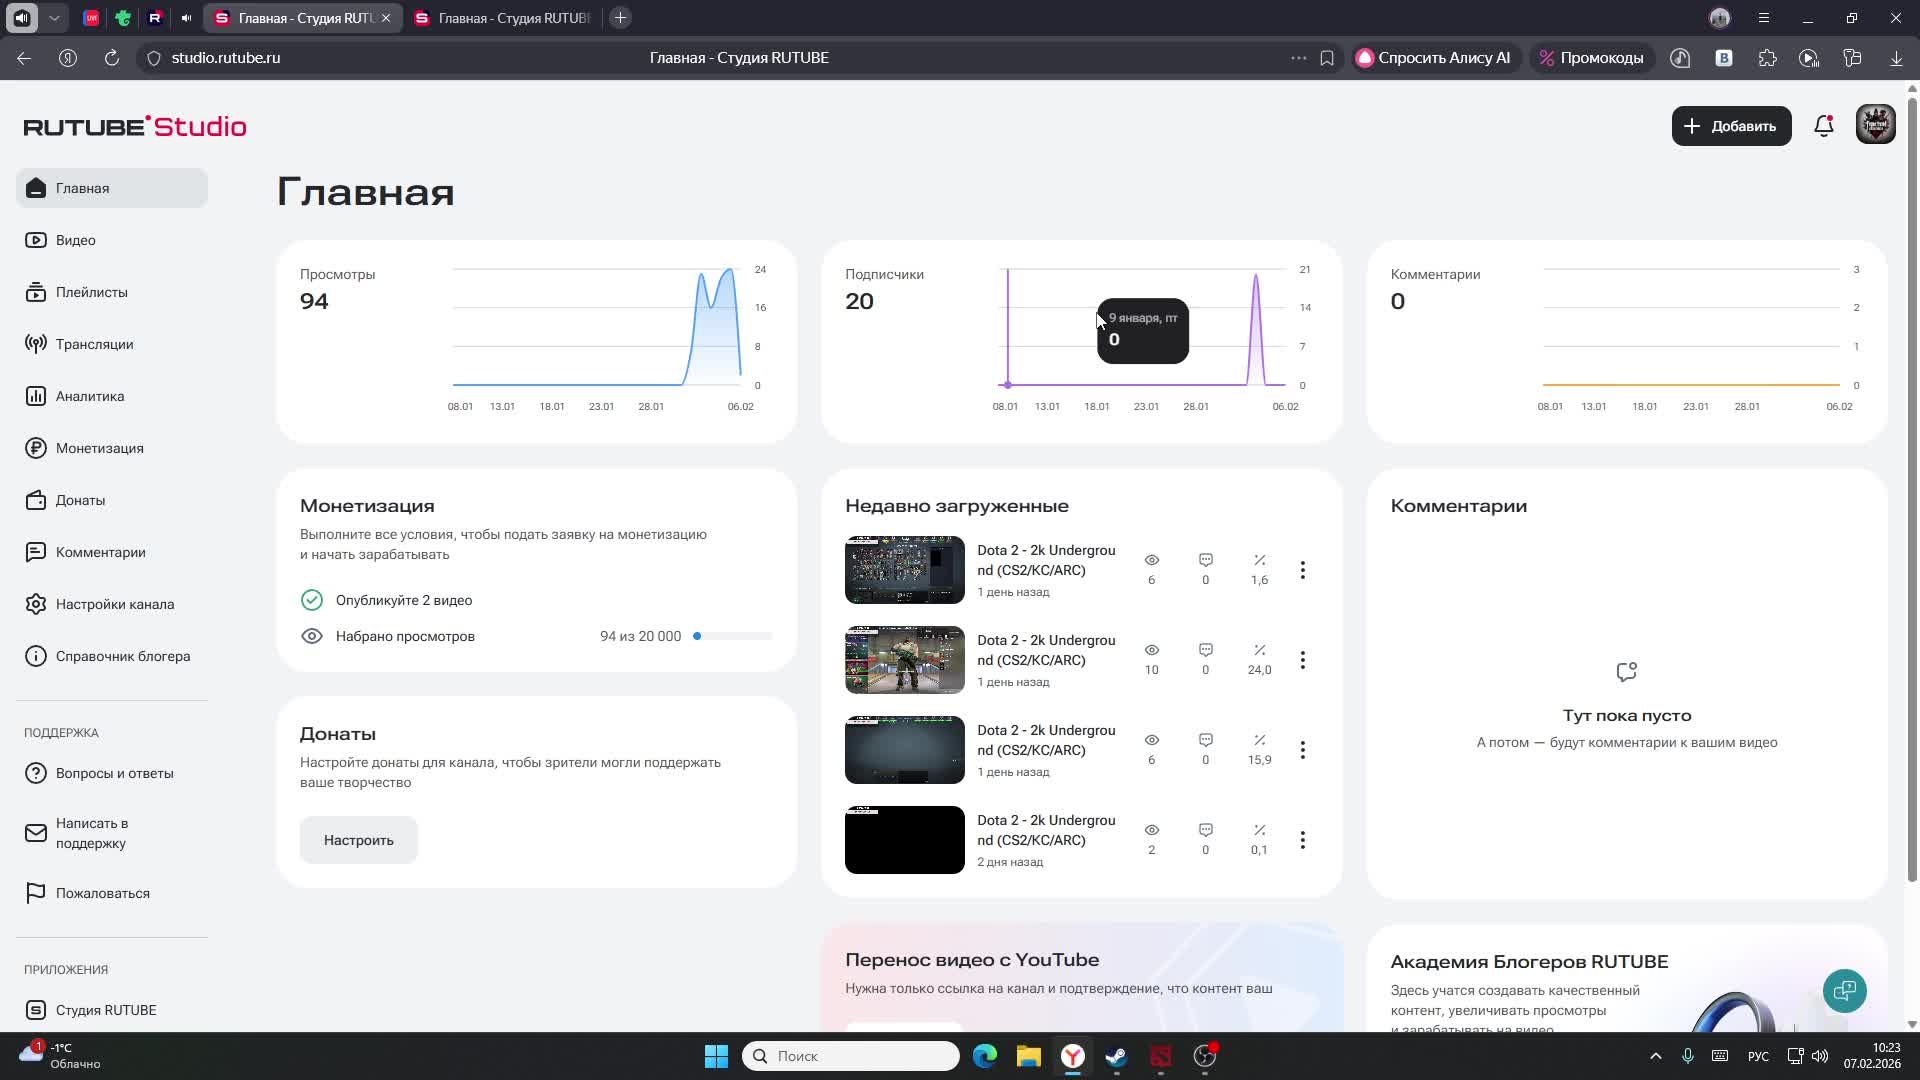This screenshot has height=1080, width=1920.
Task: Click the support chat floating icon
Action: coord(1844,990)
